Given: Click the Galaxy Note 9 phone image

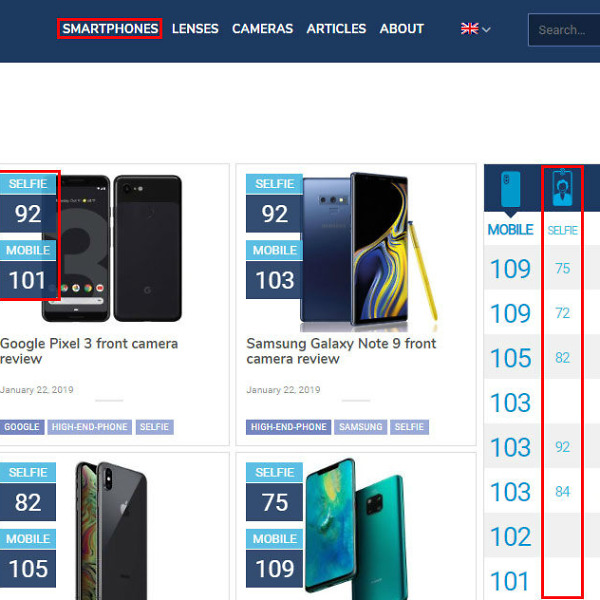Looking at the screenshot, I should click(x=369, y=252).
